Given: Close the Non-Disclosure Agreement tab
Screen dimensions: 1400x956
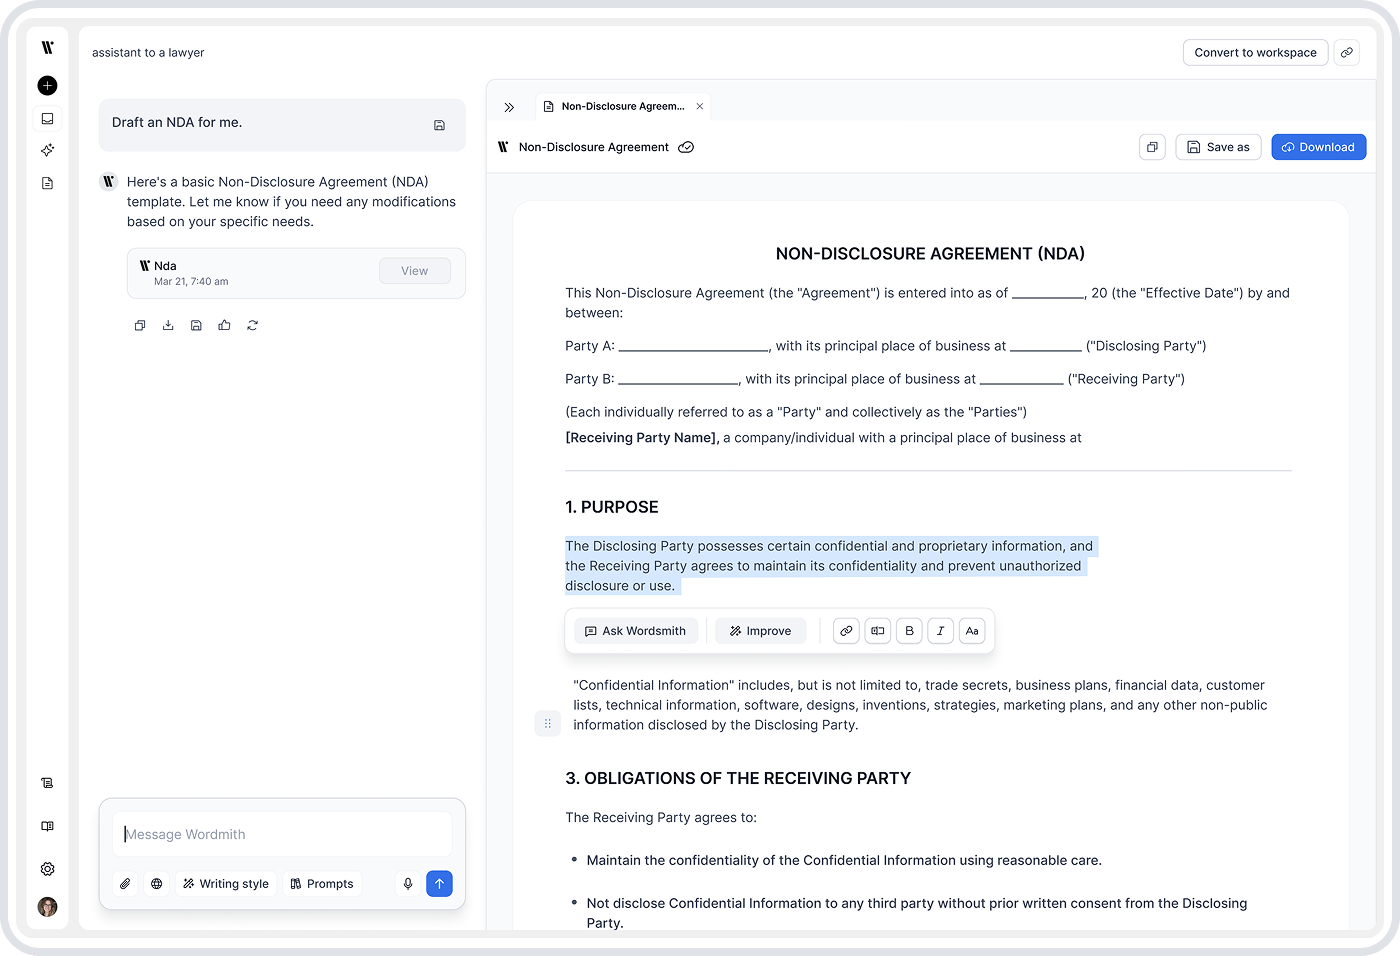Looking at the screenshot, I should (x=700, y=106).
